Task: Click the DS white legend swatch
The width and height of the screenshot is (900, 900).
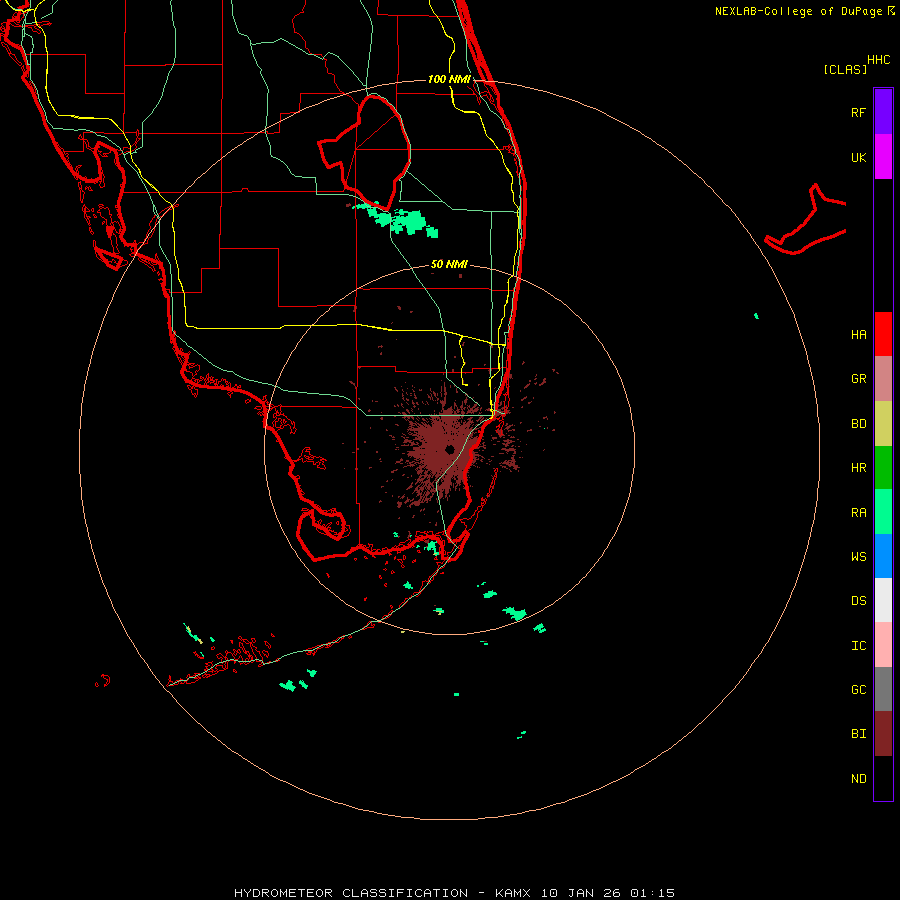Action: (883, 600)
